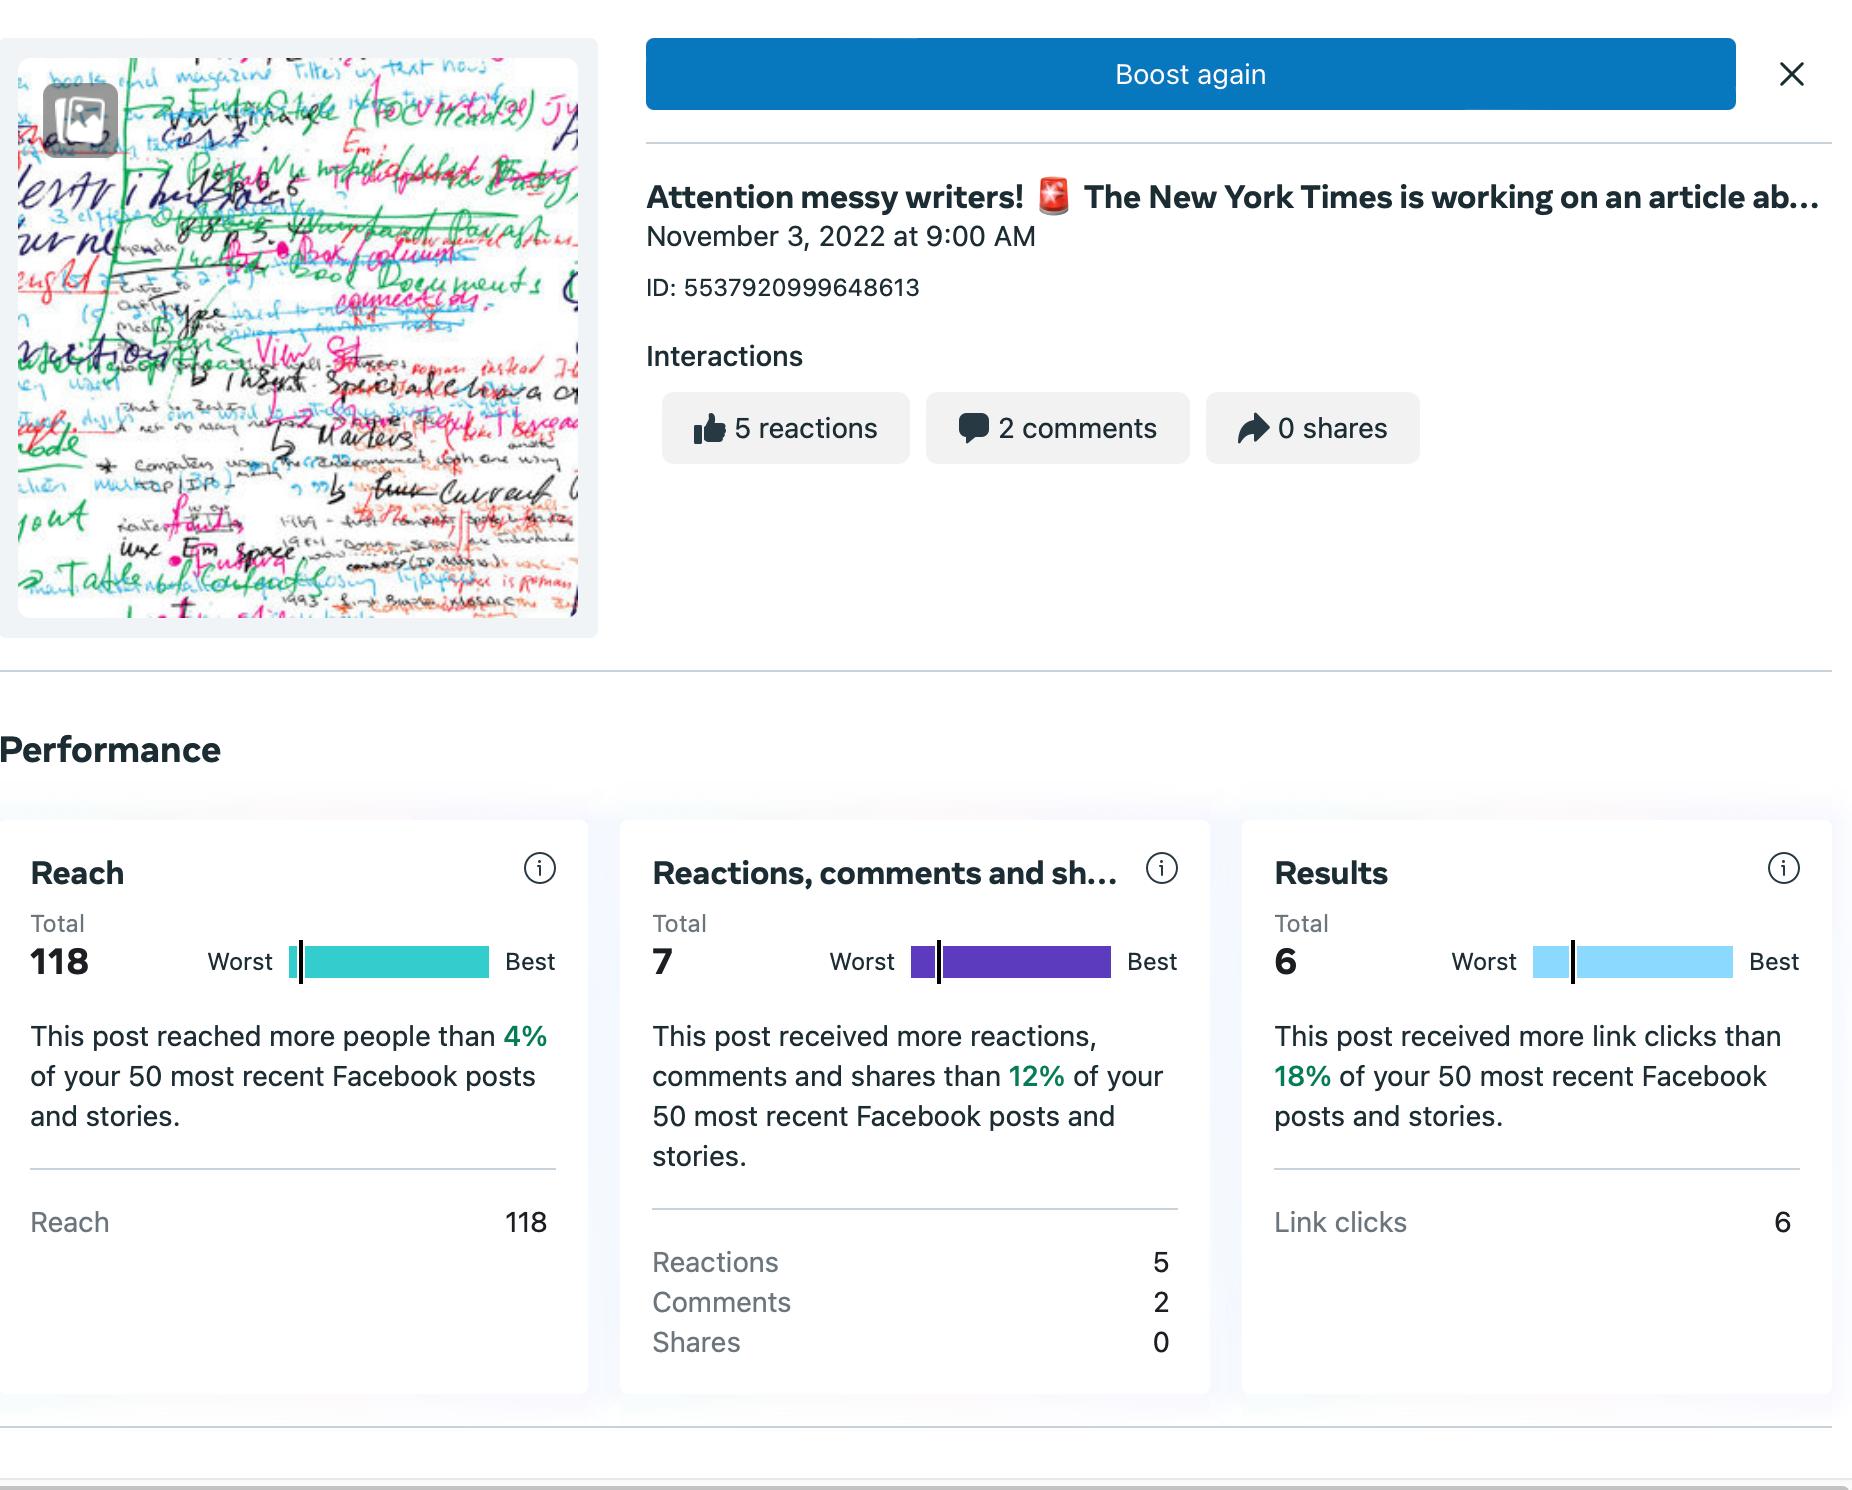Click the Link clicks row label
The image size is (1852, 1490).
click(1340, 1222)
